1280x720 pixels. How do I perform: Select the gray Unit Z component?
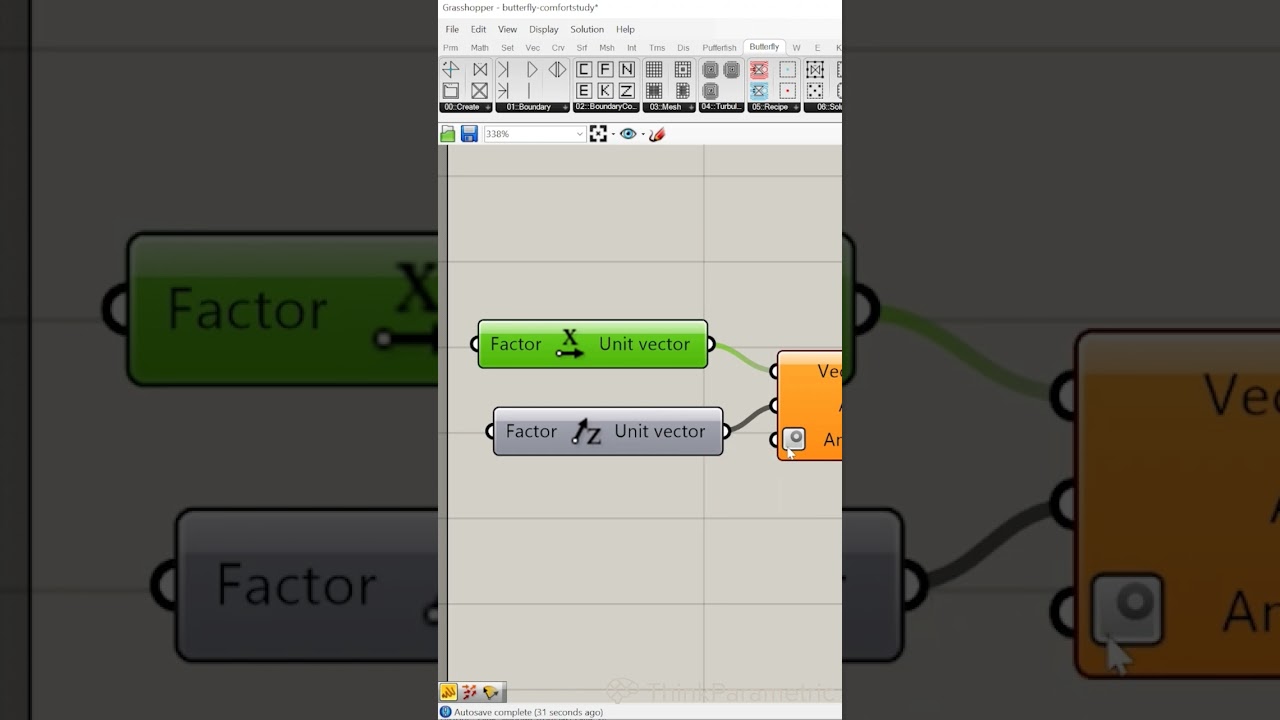[x=608, y=431]
